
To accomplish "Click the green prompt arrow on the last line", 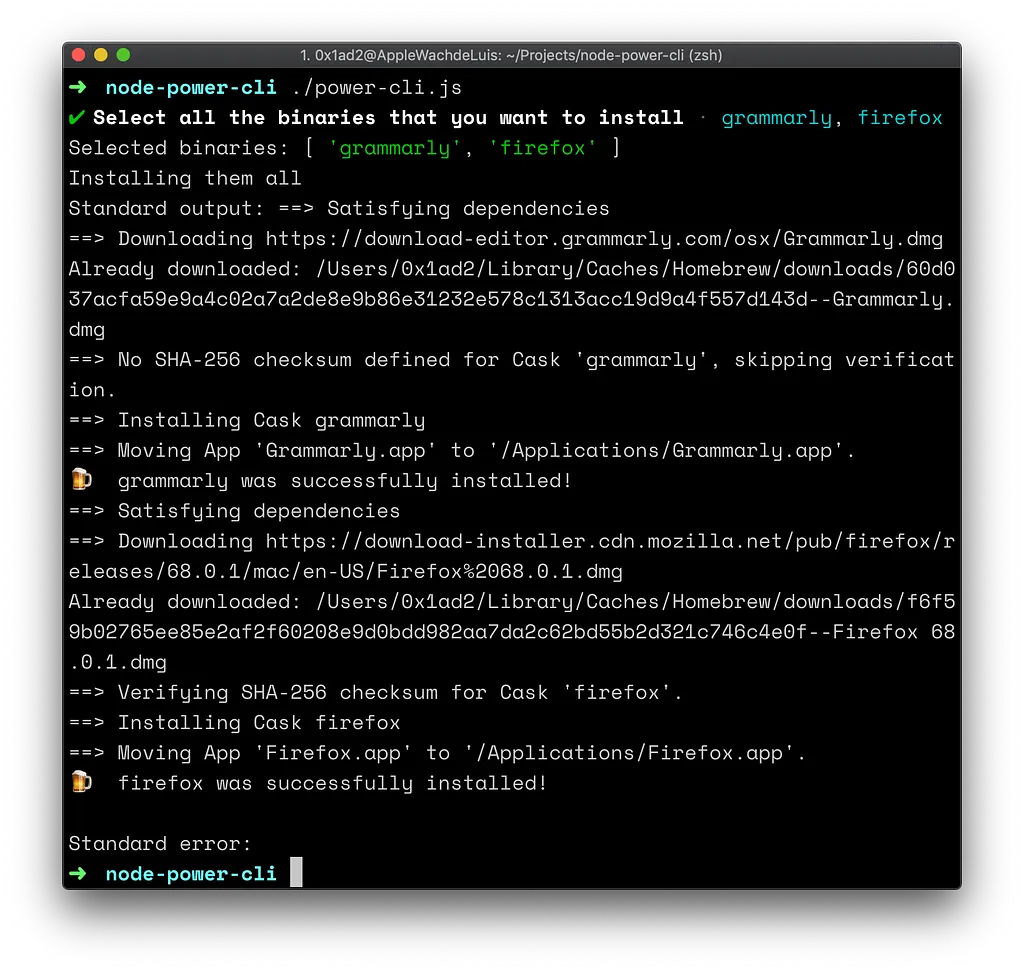I will coord(78,873).
